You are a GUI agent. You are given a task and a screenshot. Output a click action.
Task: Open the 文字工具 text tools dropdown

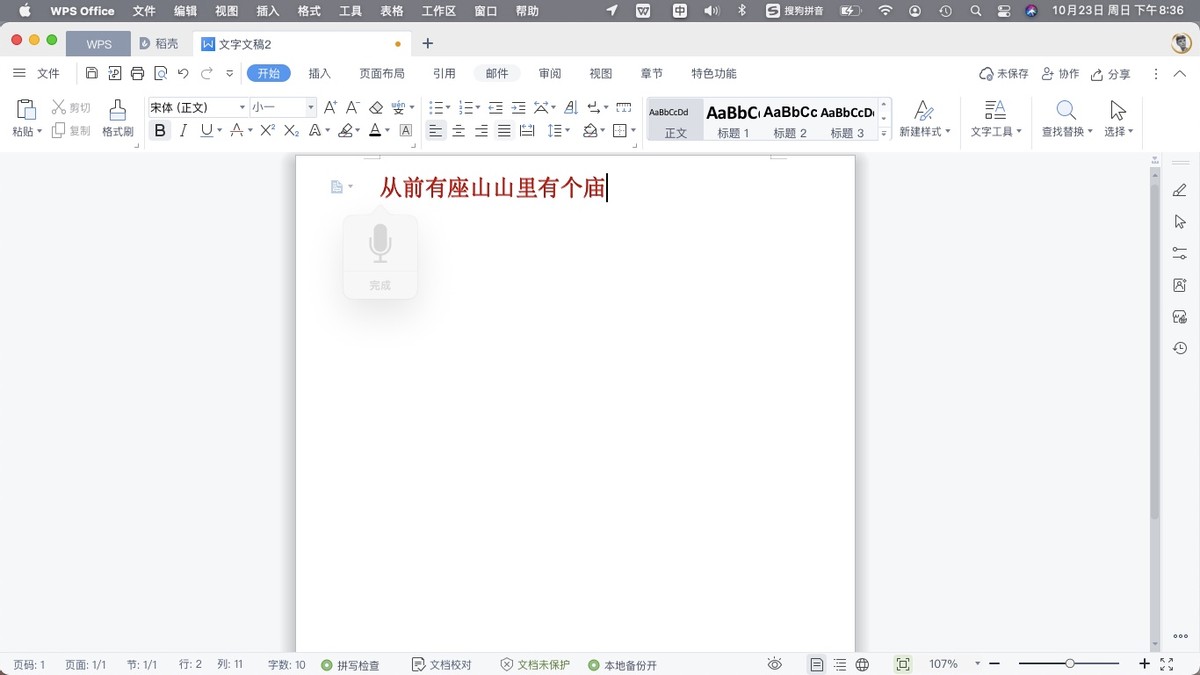pos(996,132)
